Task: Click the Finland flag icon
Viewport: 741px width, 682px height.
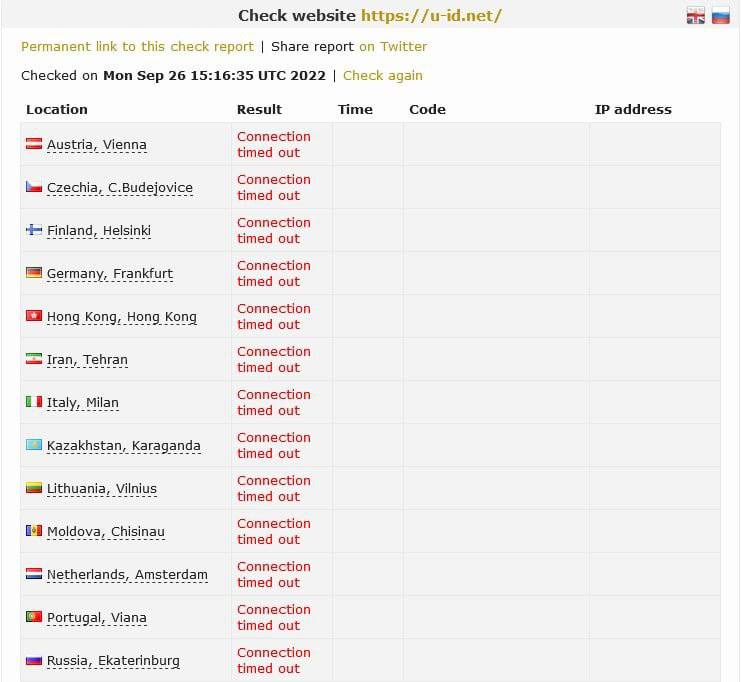Action: pos(34,230)
